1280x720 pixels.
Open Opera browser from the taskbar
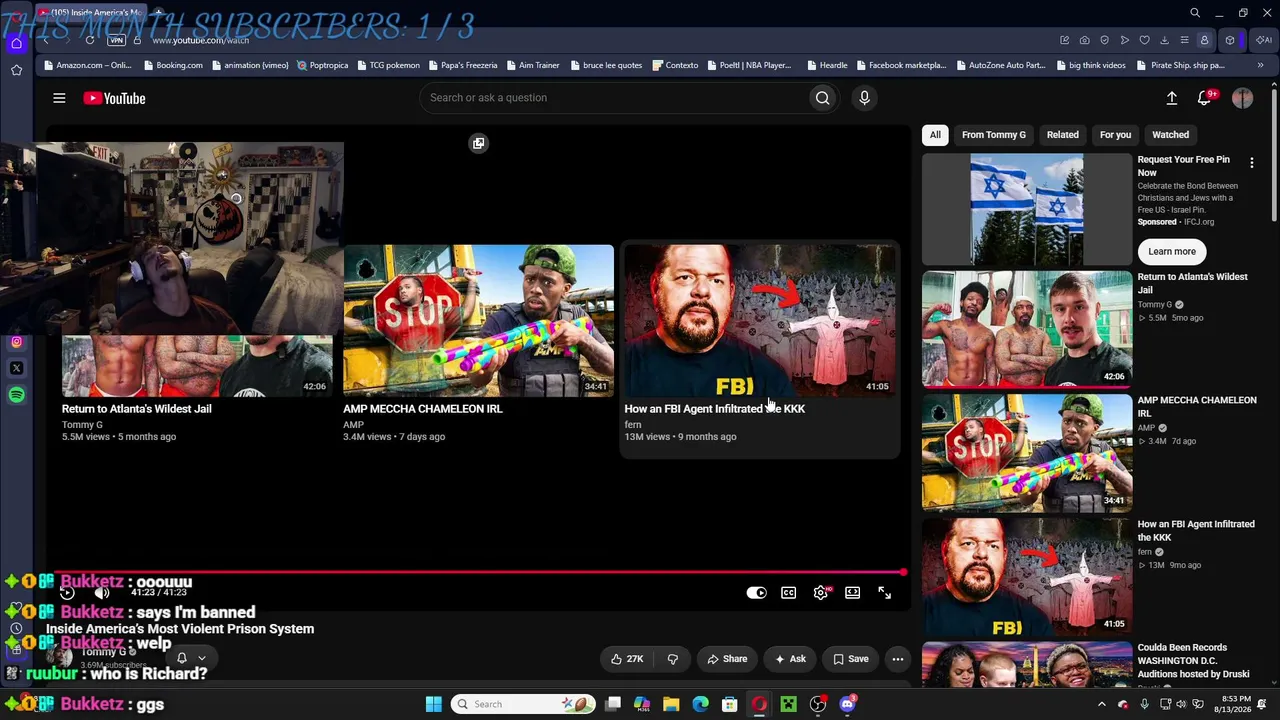click(759, 704)
